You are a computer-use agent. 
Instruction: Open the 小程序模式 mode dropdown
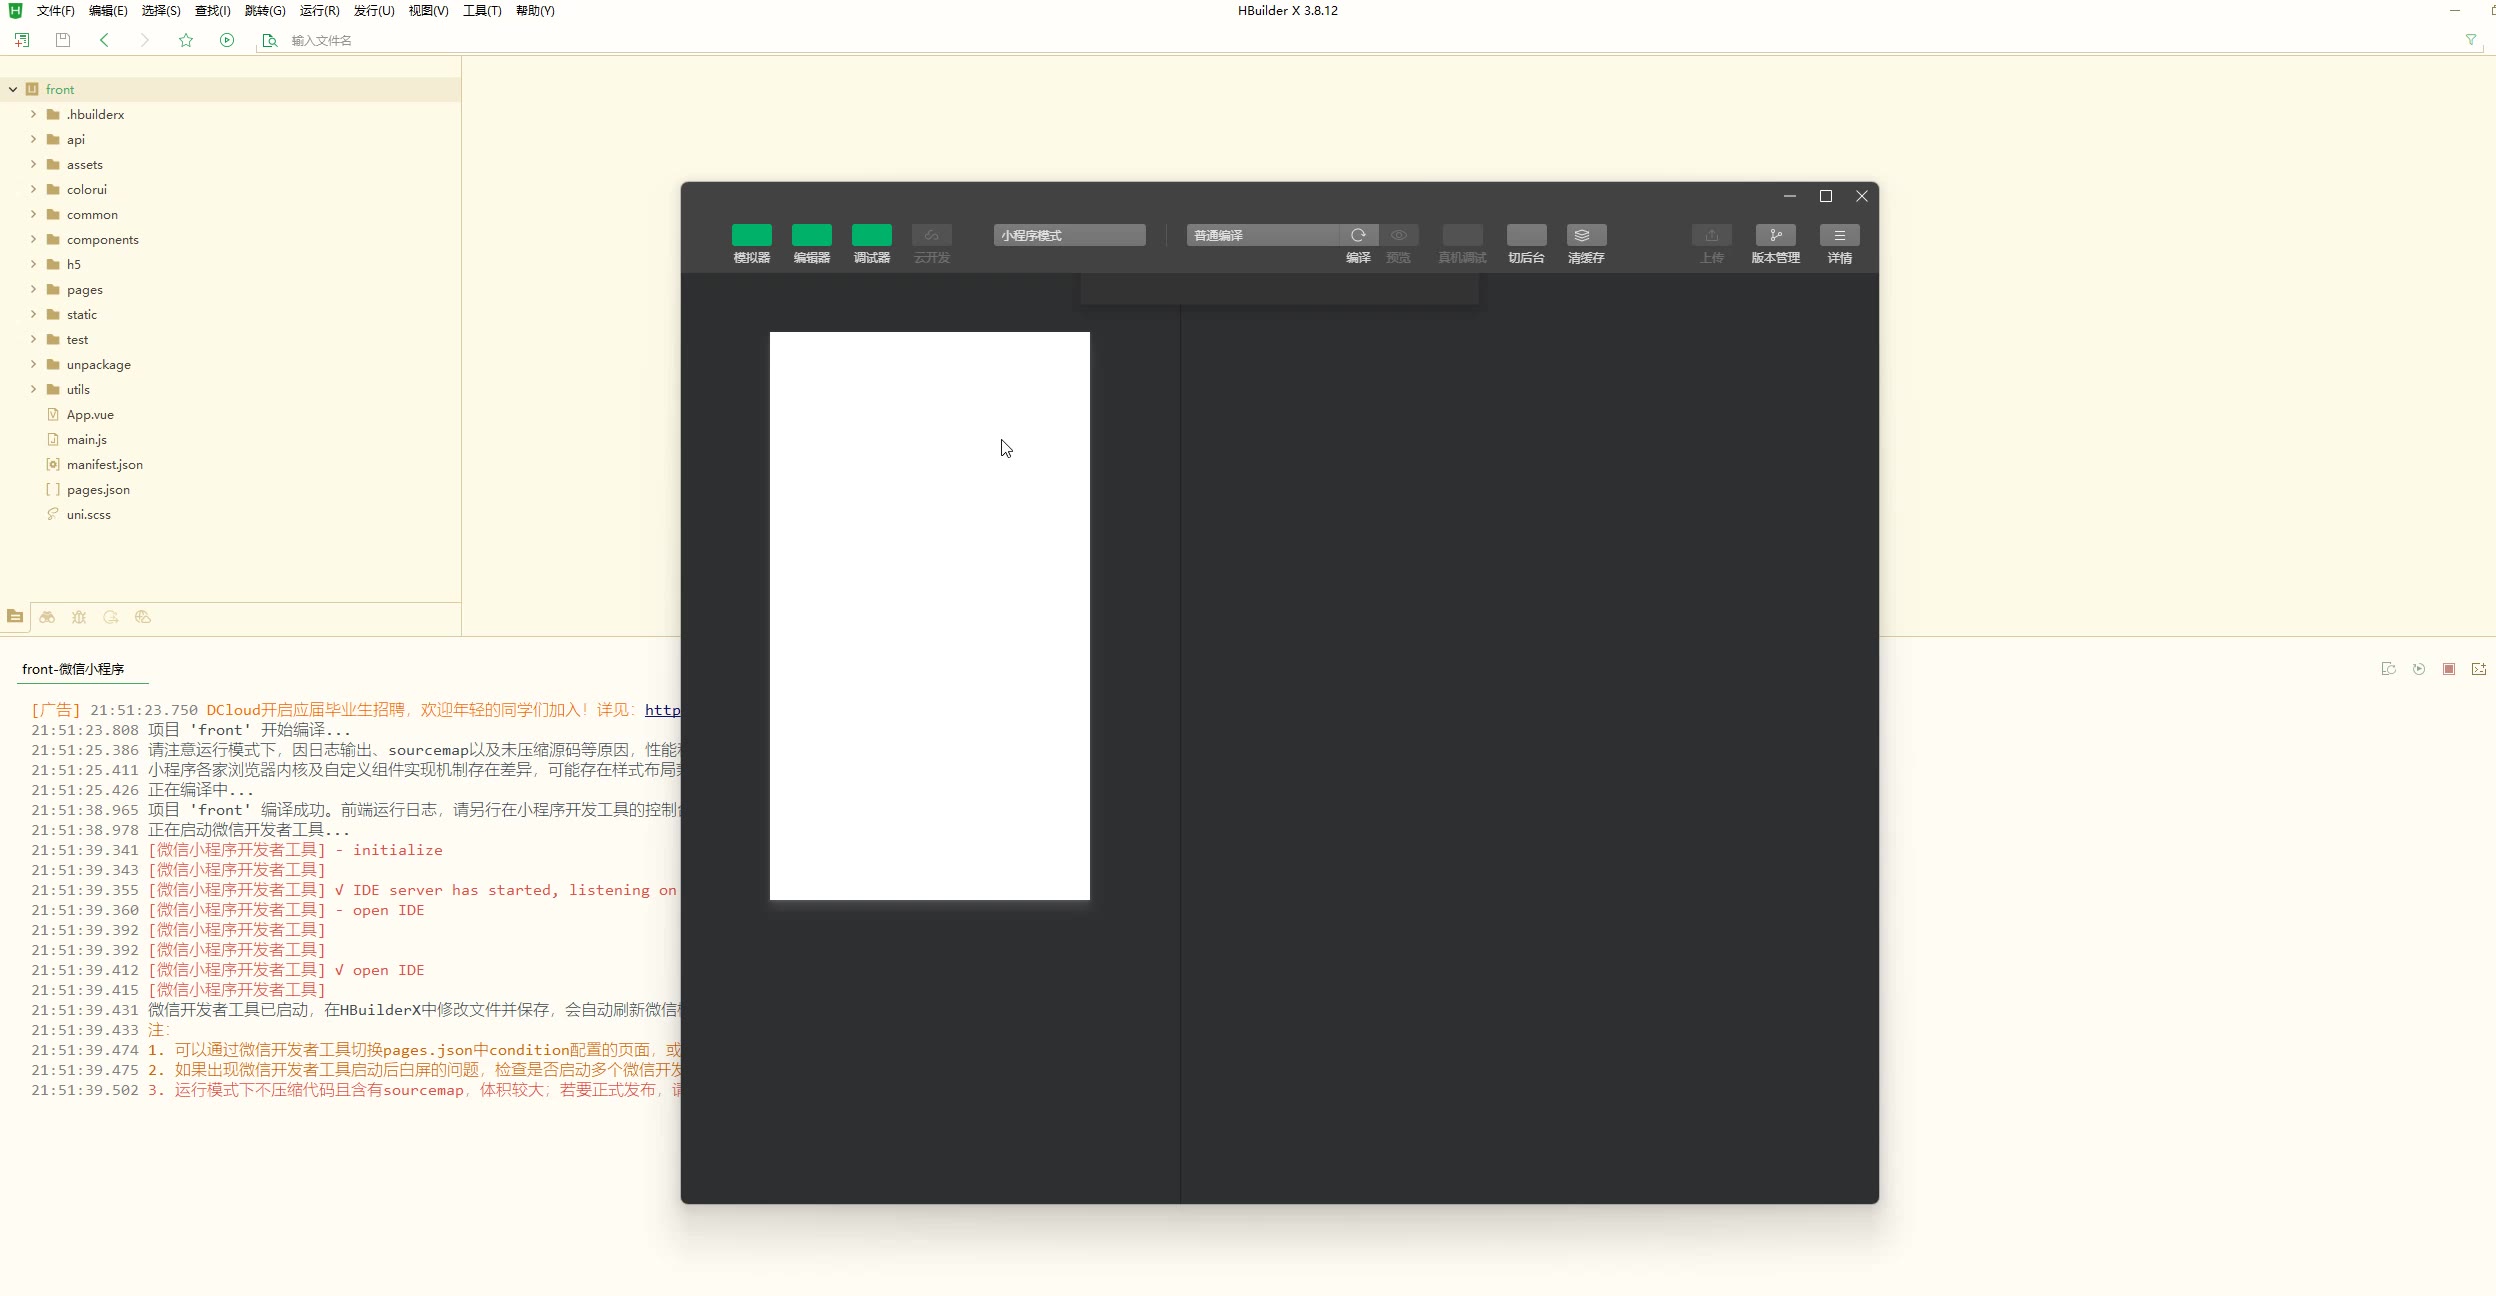(1070, 235)
